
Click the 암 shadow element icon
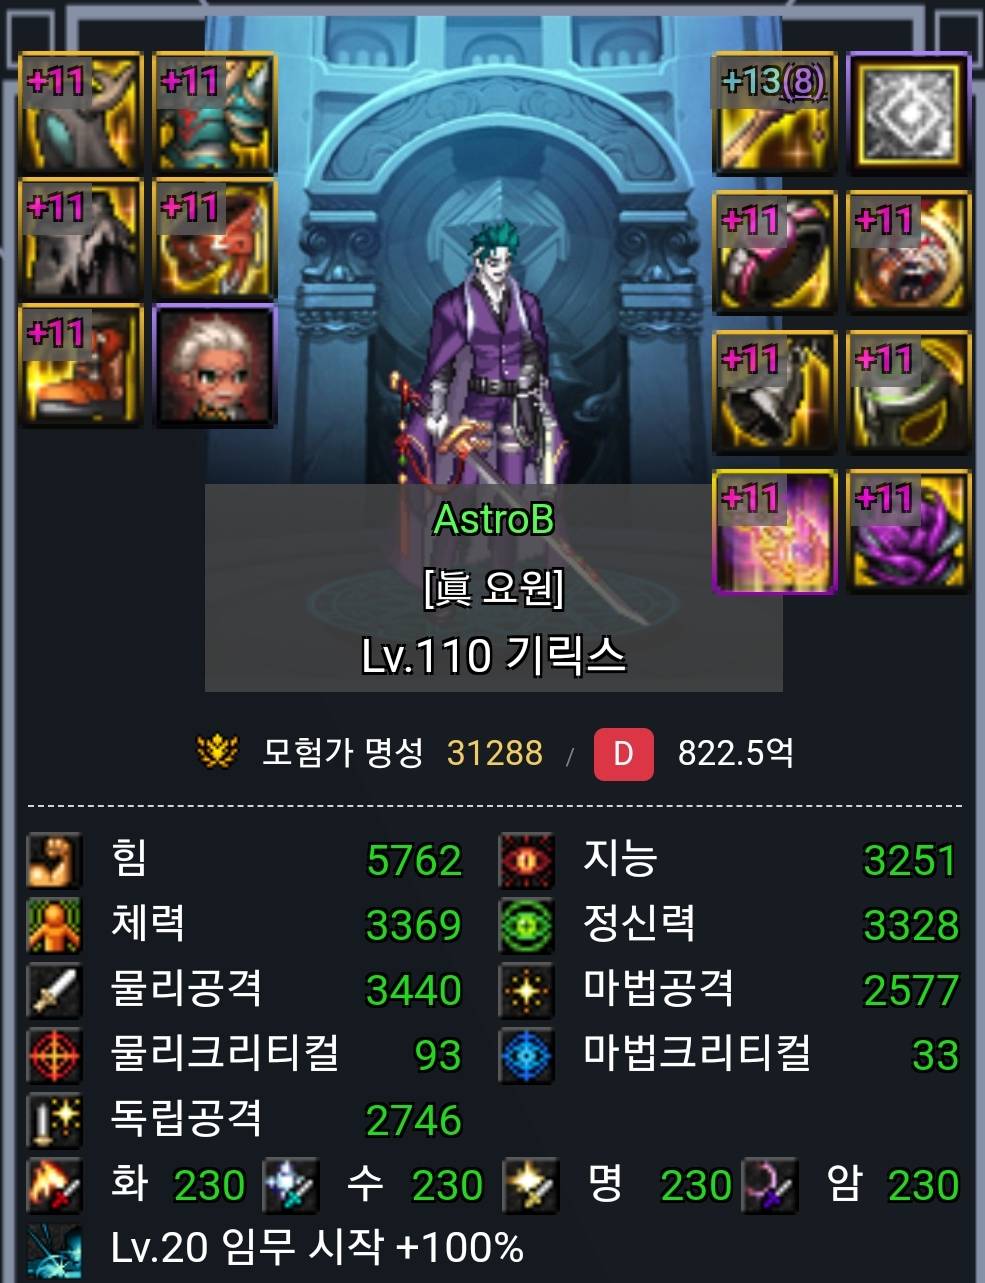[x=769, y=1185]
